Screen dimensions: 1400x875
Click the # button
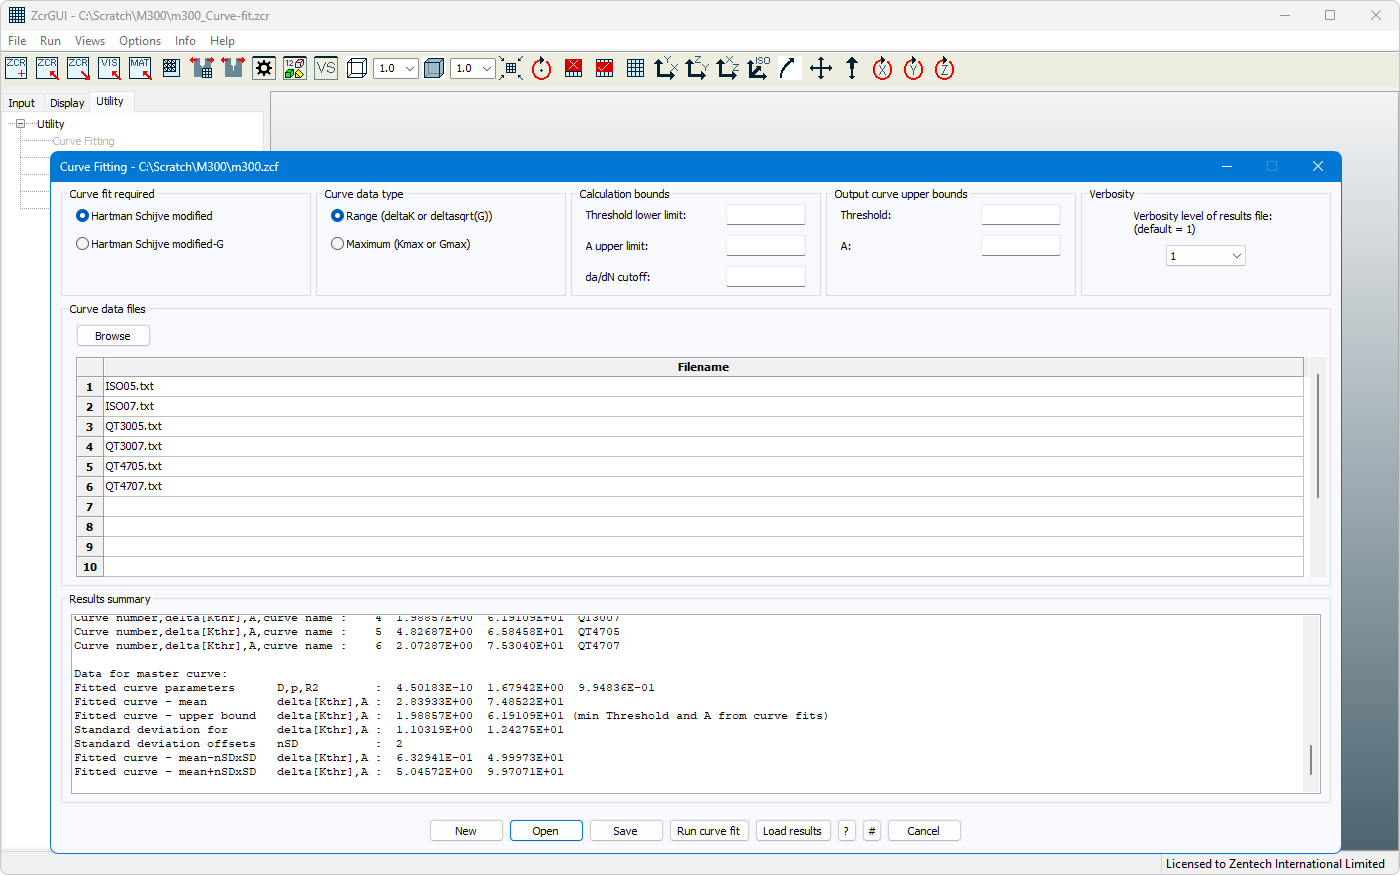tap(872, 831)
